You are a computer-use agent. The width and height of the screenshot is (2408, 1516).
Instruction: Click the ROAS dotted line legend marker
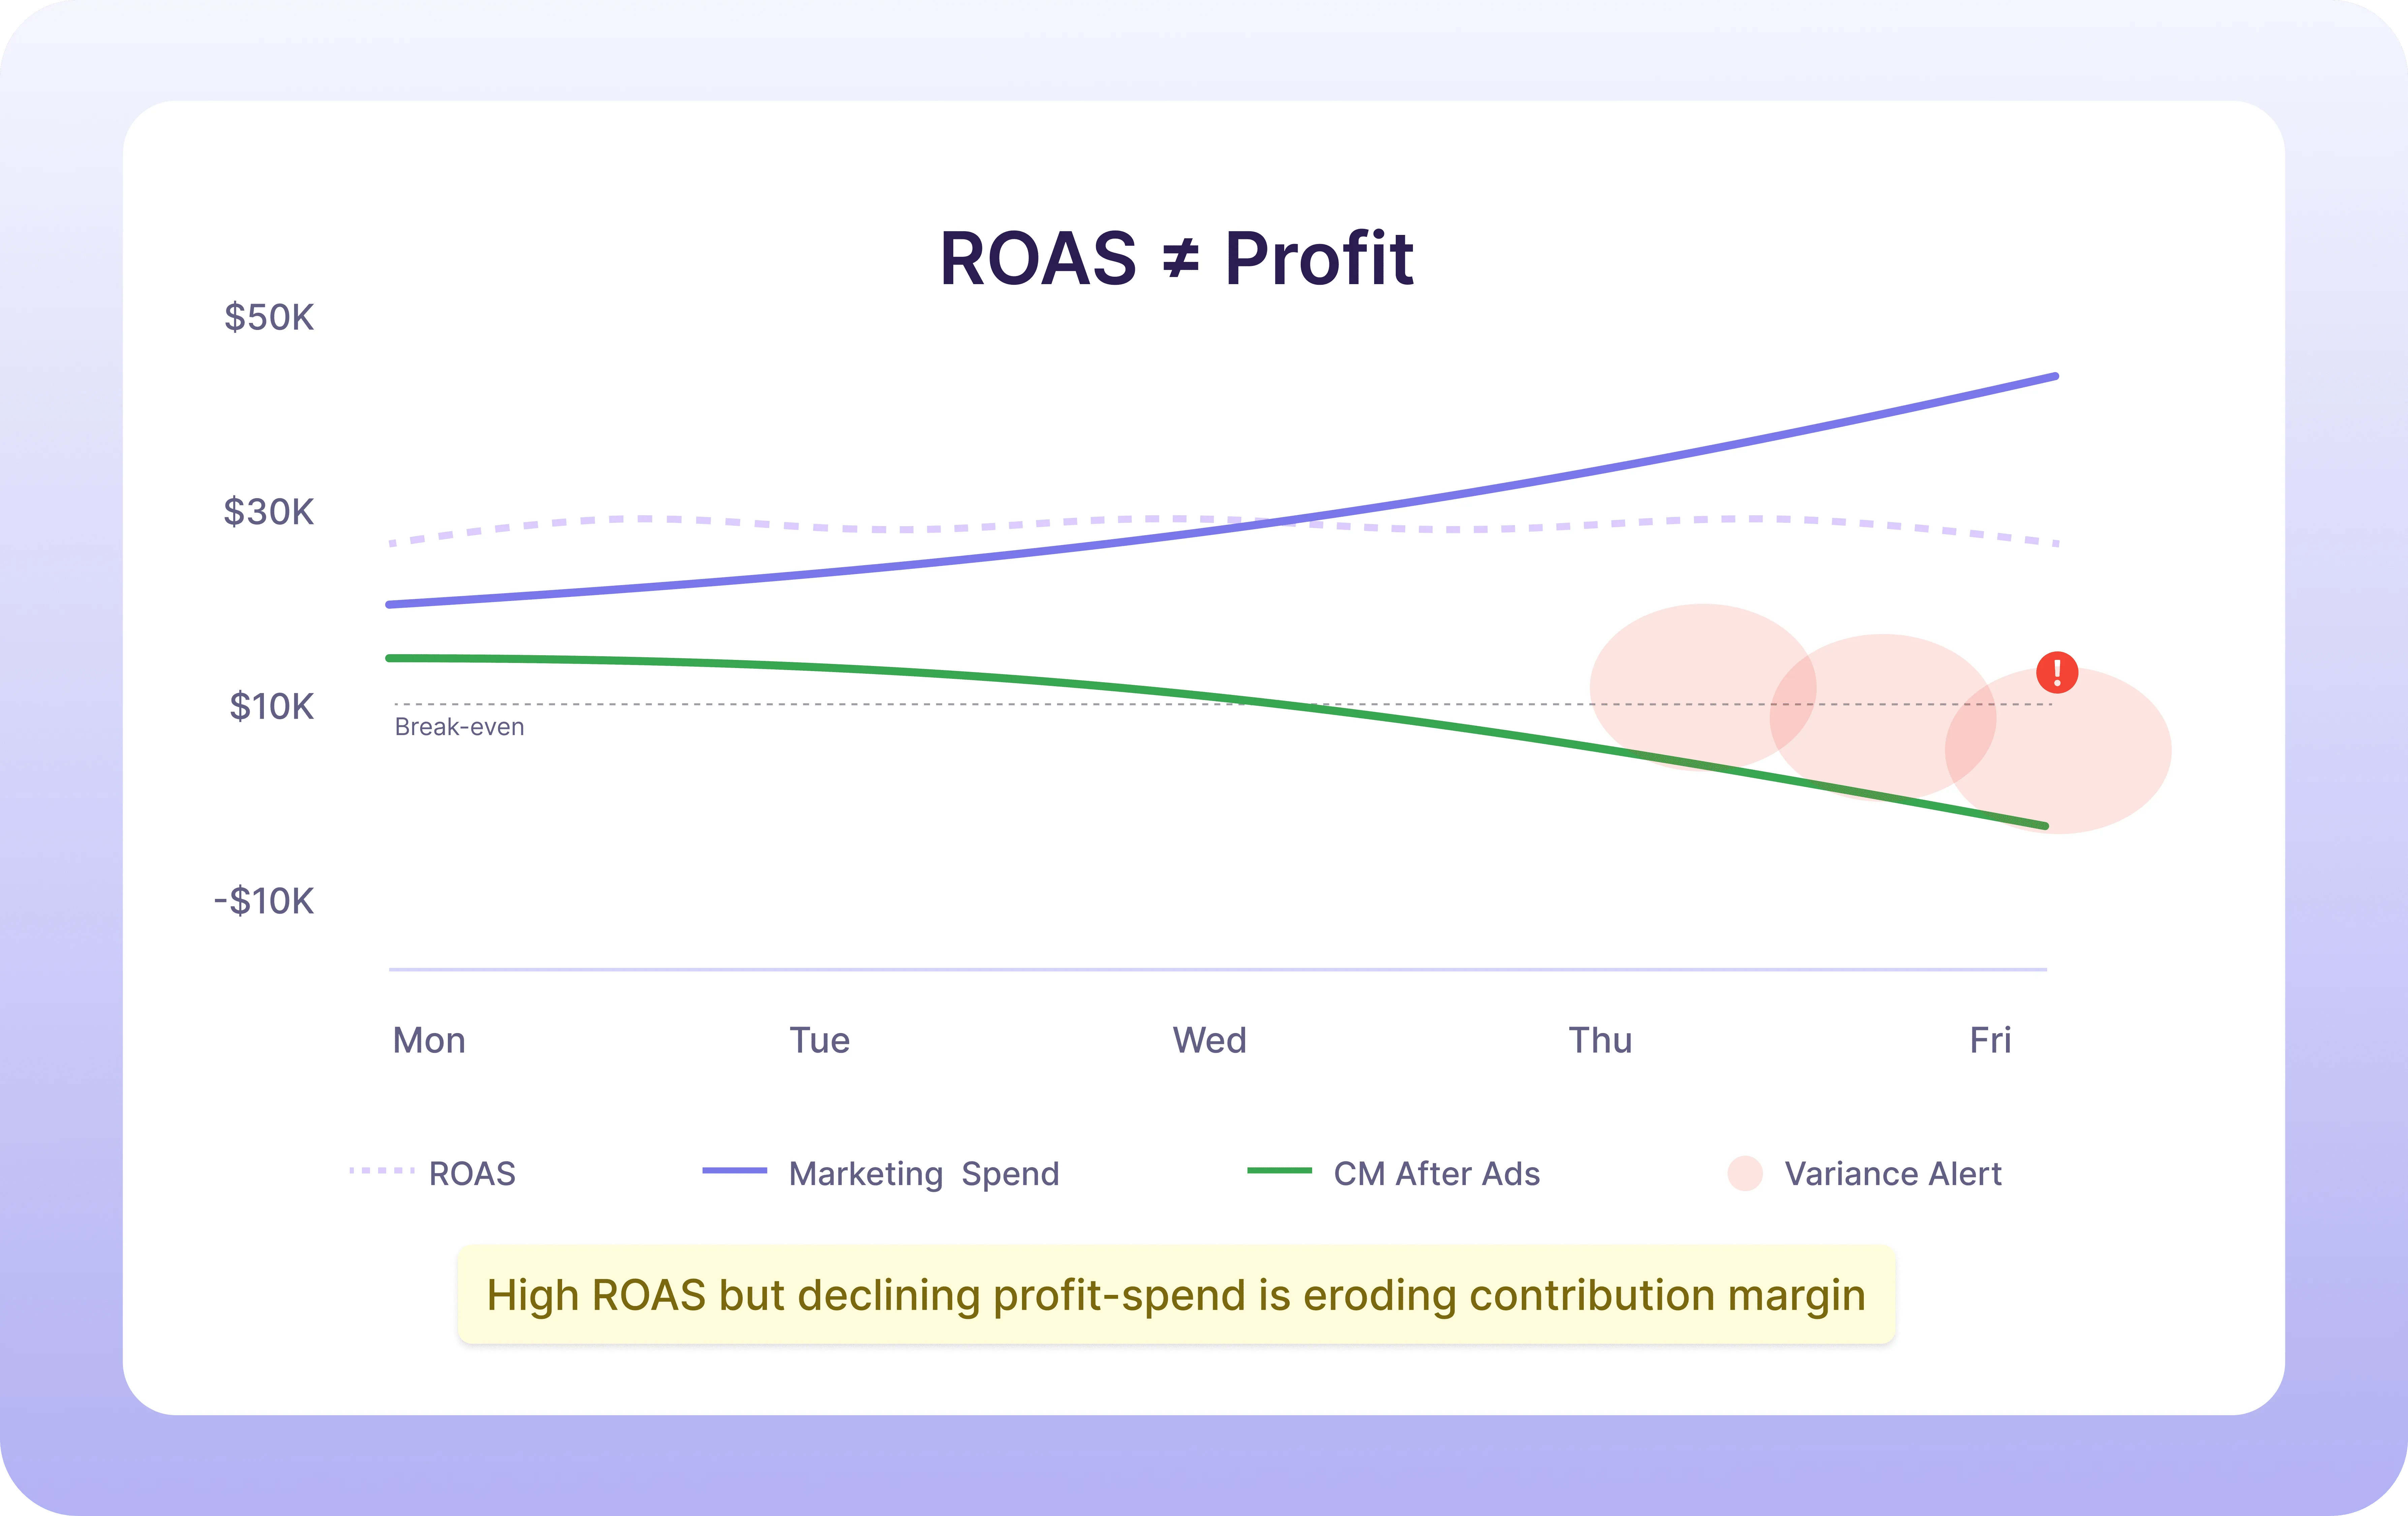(x=382, y=1170)
